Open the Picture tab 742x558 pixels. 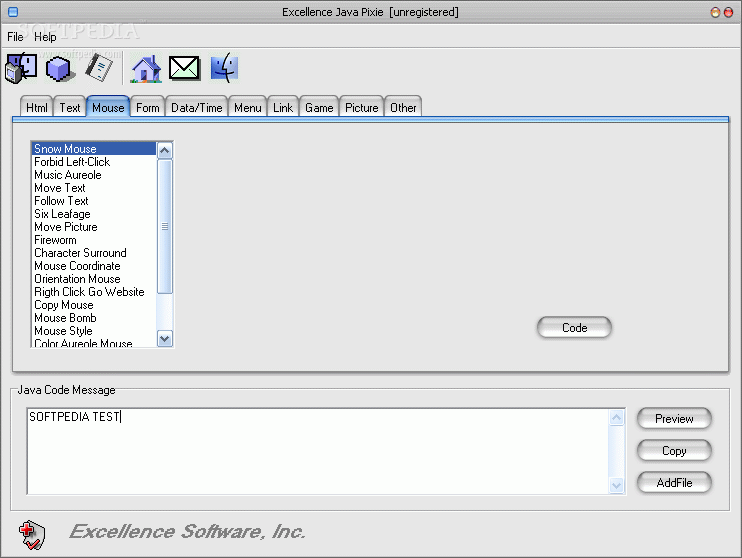pos(362,107)
